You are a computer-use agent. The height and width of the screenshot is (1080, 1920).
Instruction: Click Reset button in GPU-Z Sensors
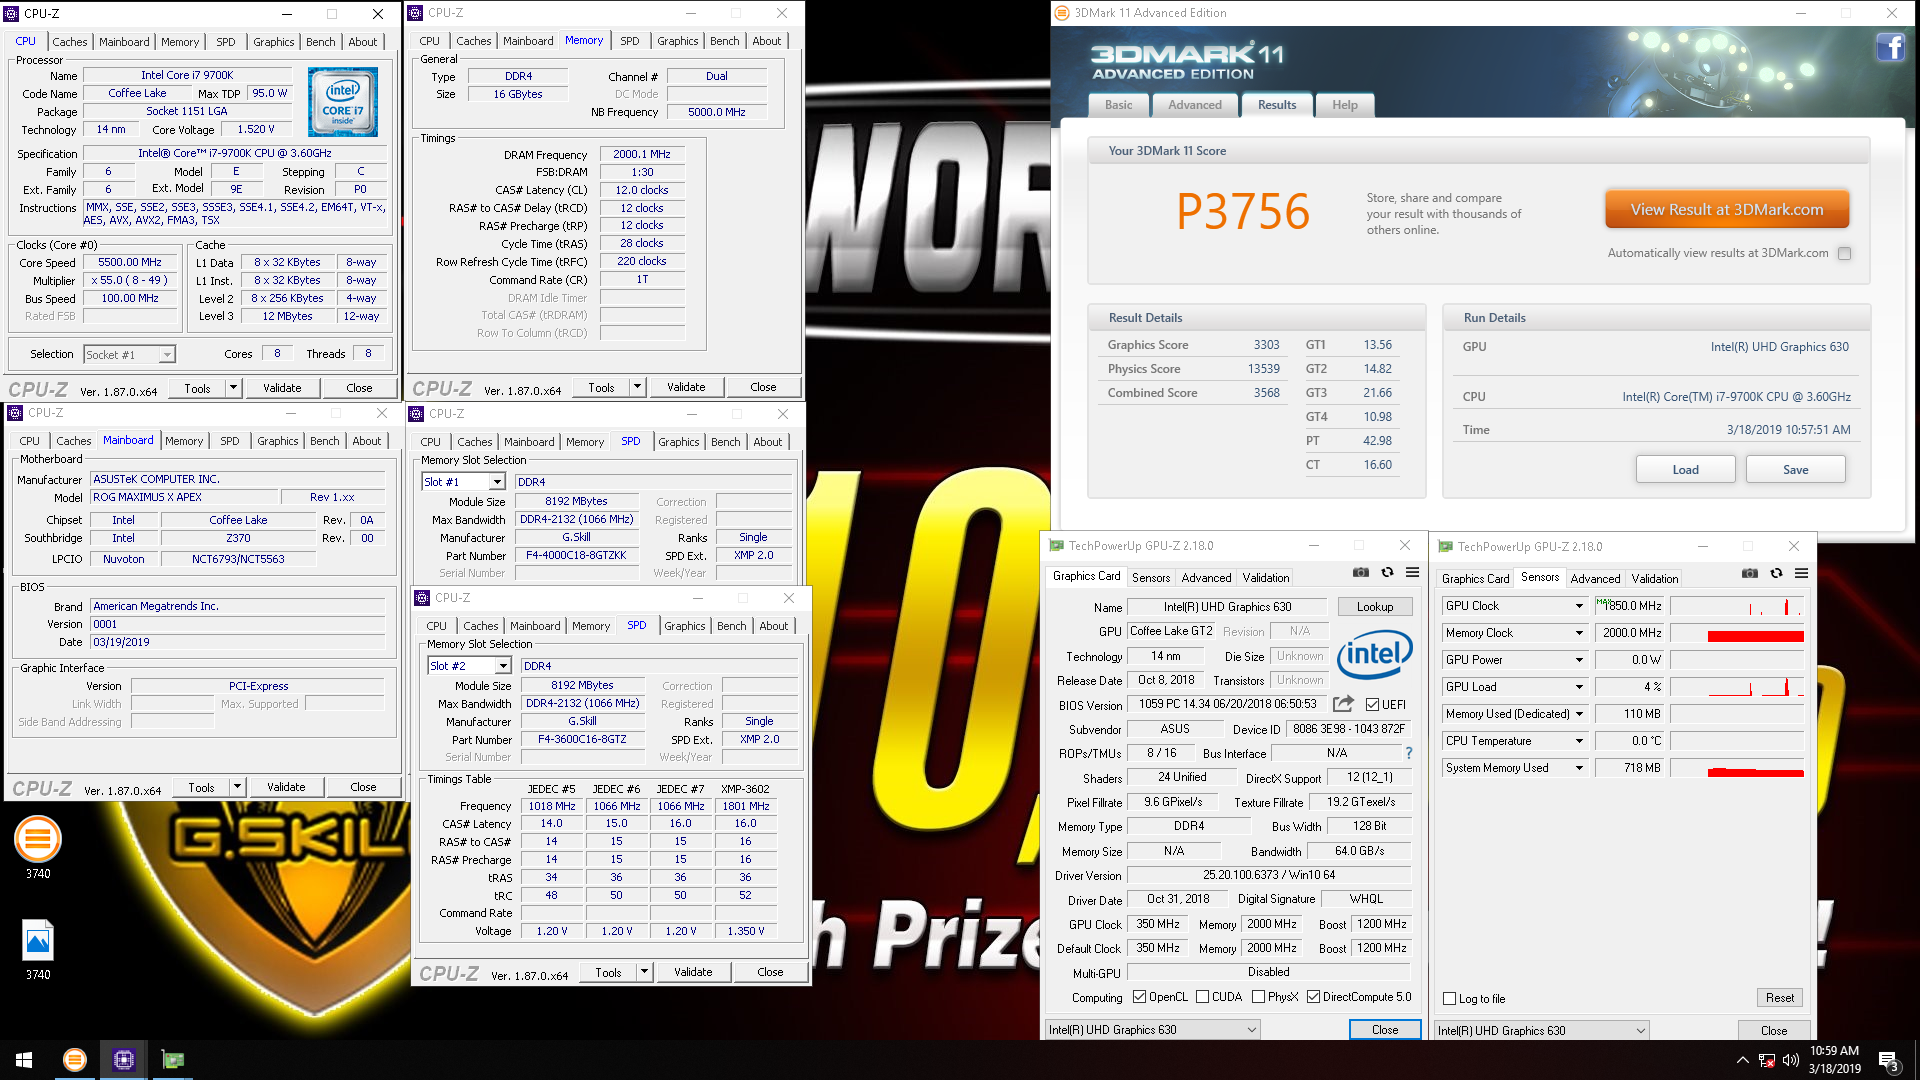coord(1780,998)
